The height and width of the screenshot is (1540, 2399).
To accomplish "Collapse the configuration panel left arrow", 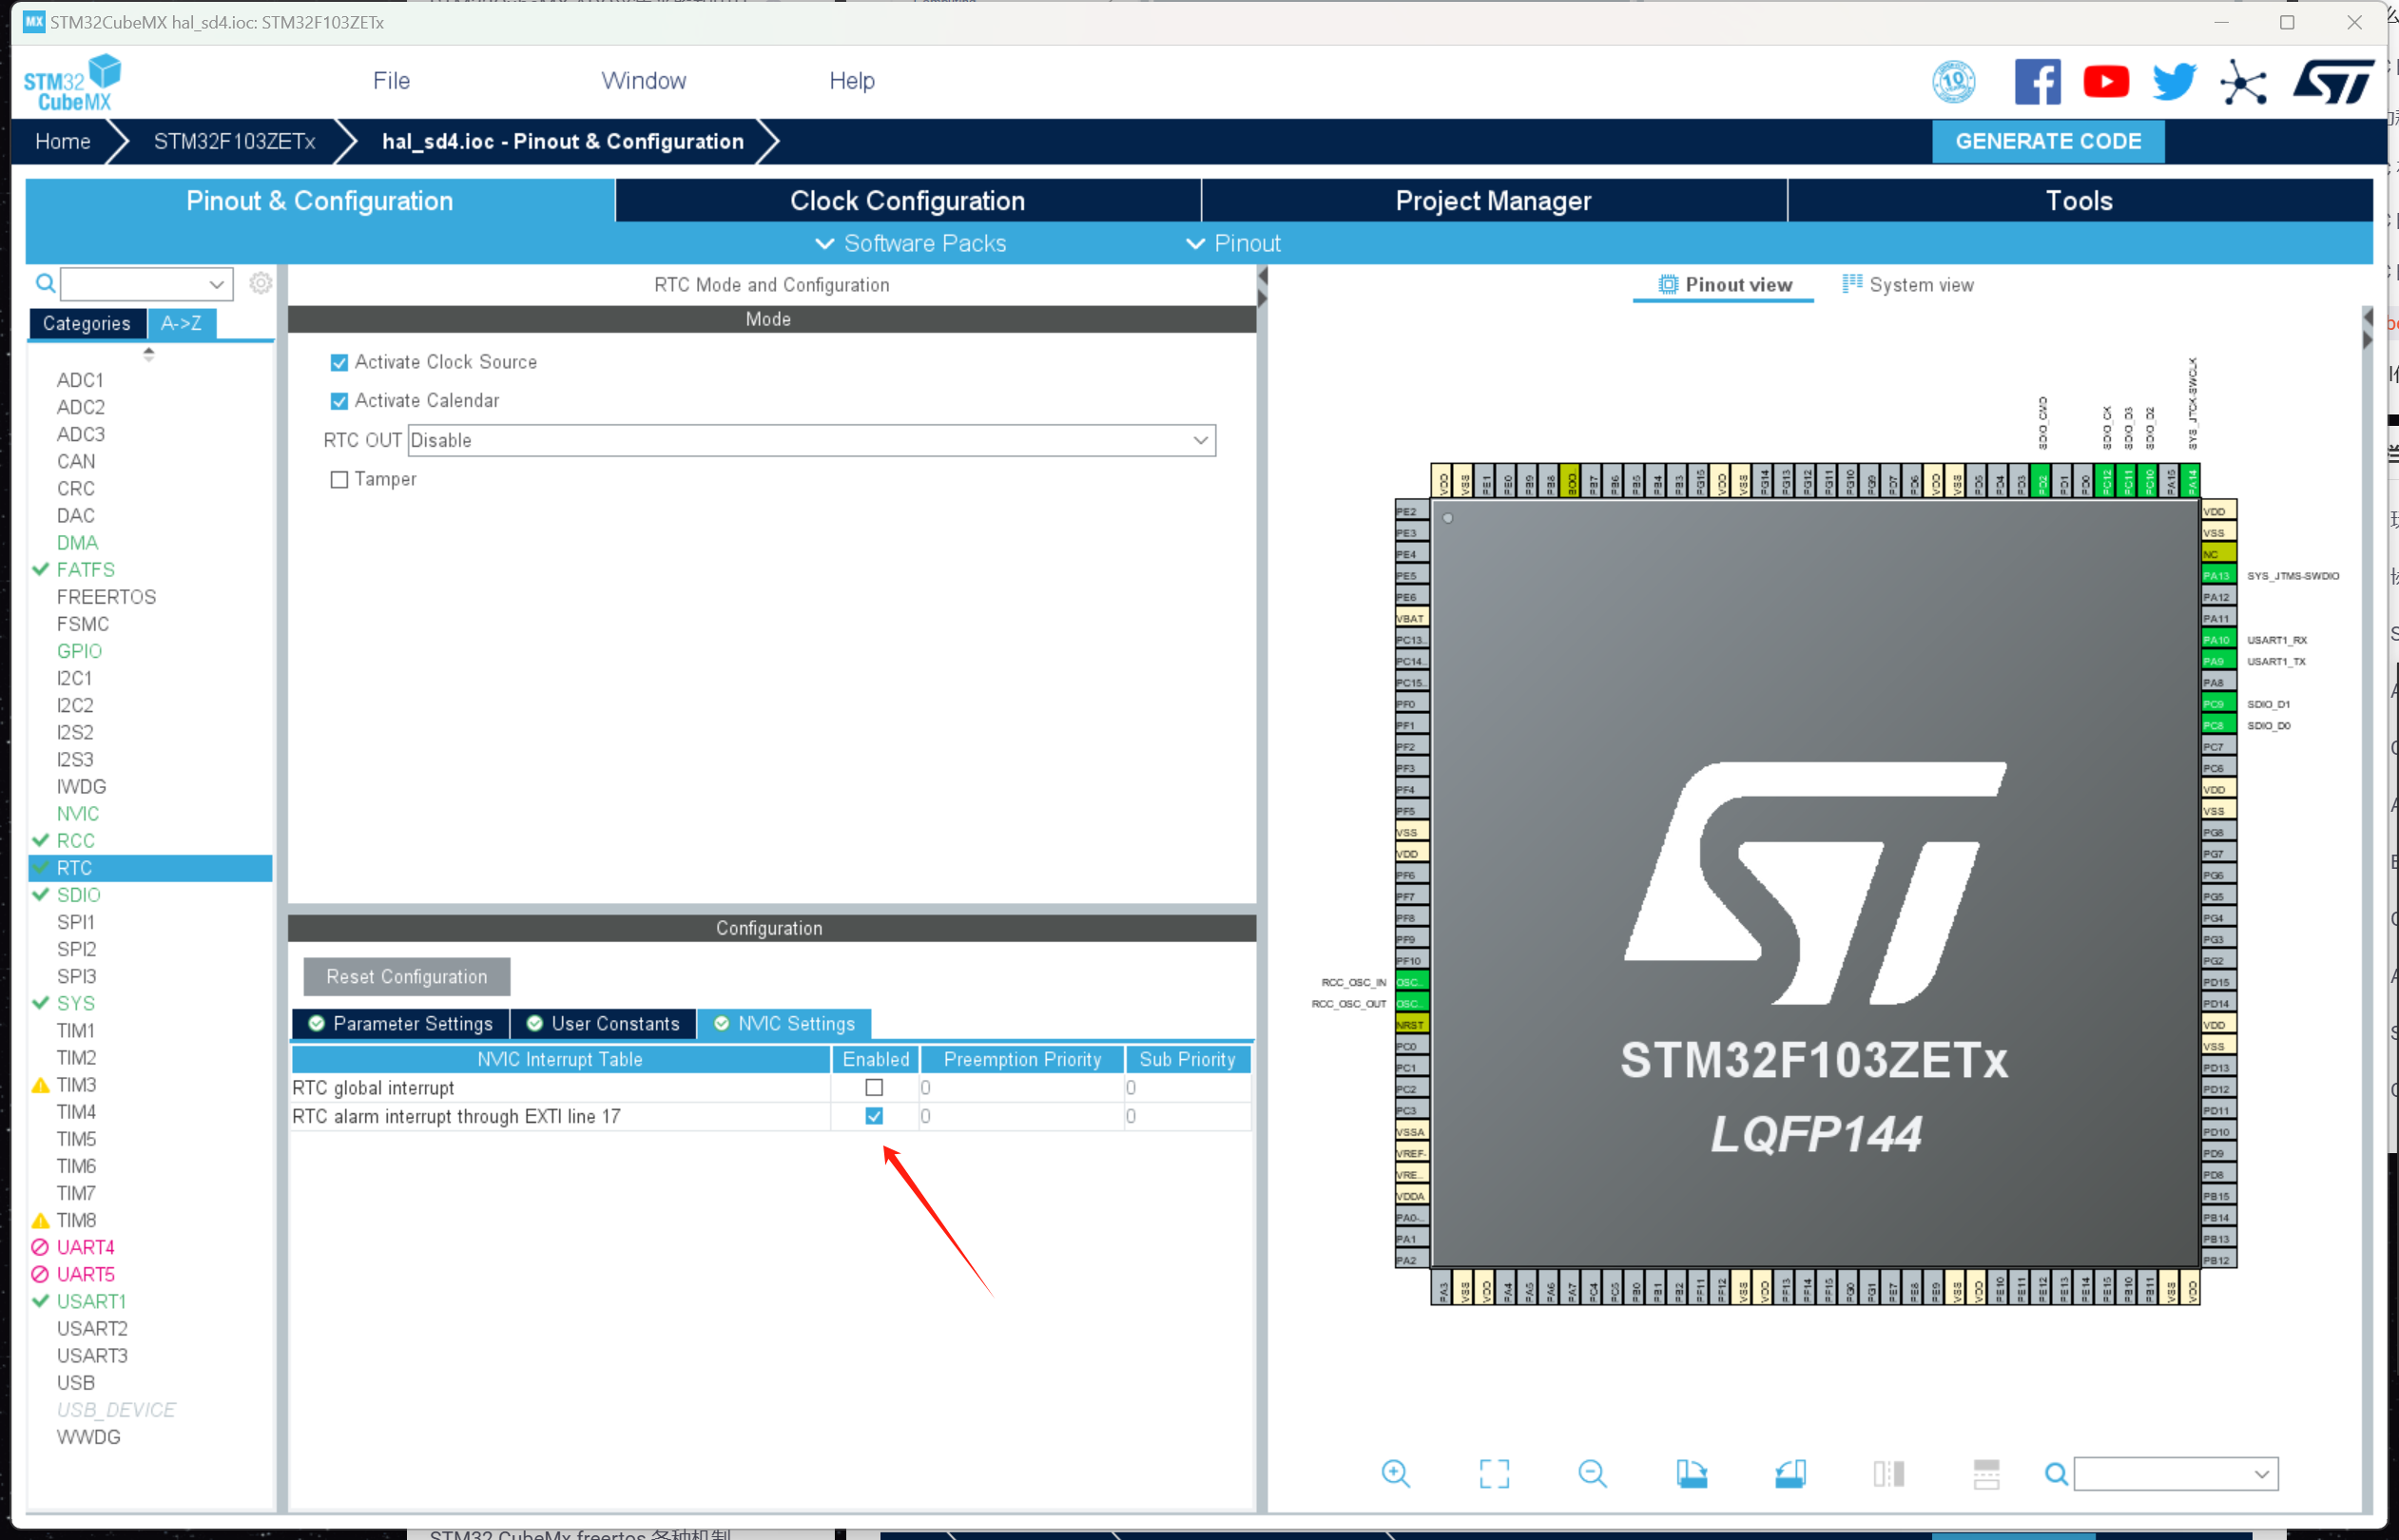I will (1262, 275).
